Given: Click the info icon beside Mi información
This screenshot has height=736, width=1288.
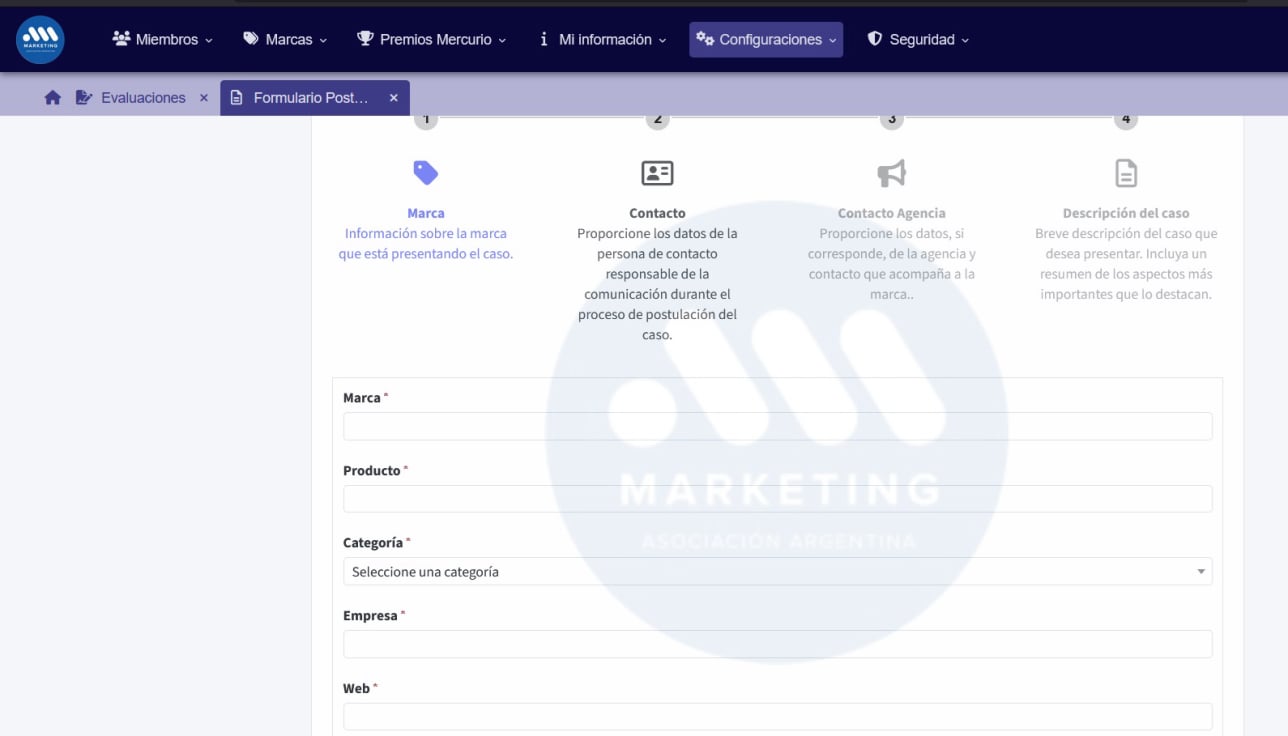Looking at the screenshot, I should 544,39.
